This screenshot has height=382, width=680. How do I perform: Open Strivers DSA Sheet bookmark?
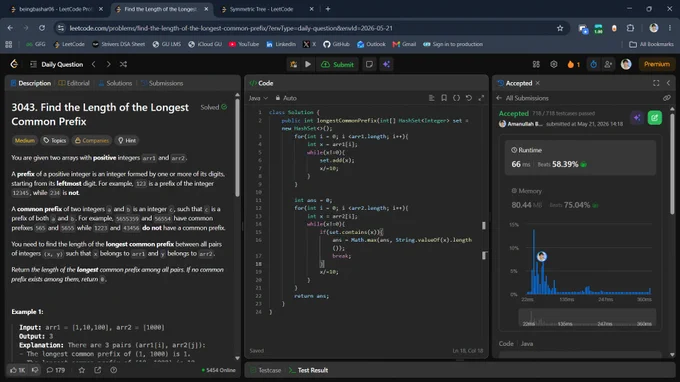[118, 44]
